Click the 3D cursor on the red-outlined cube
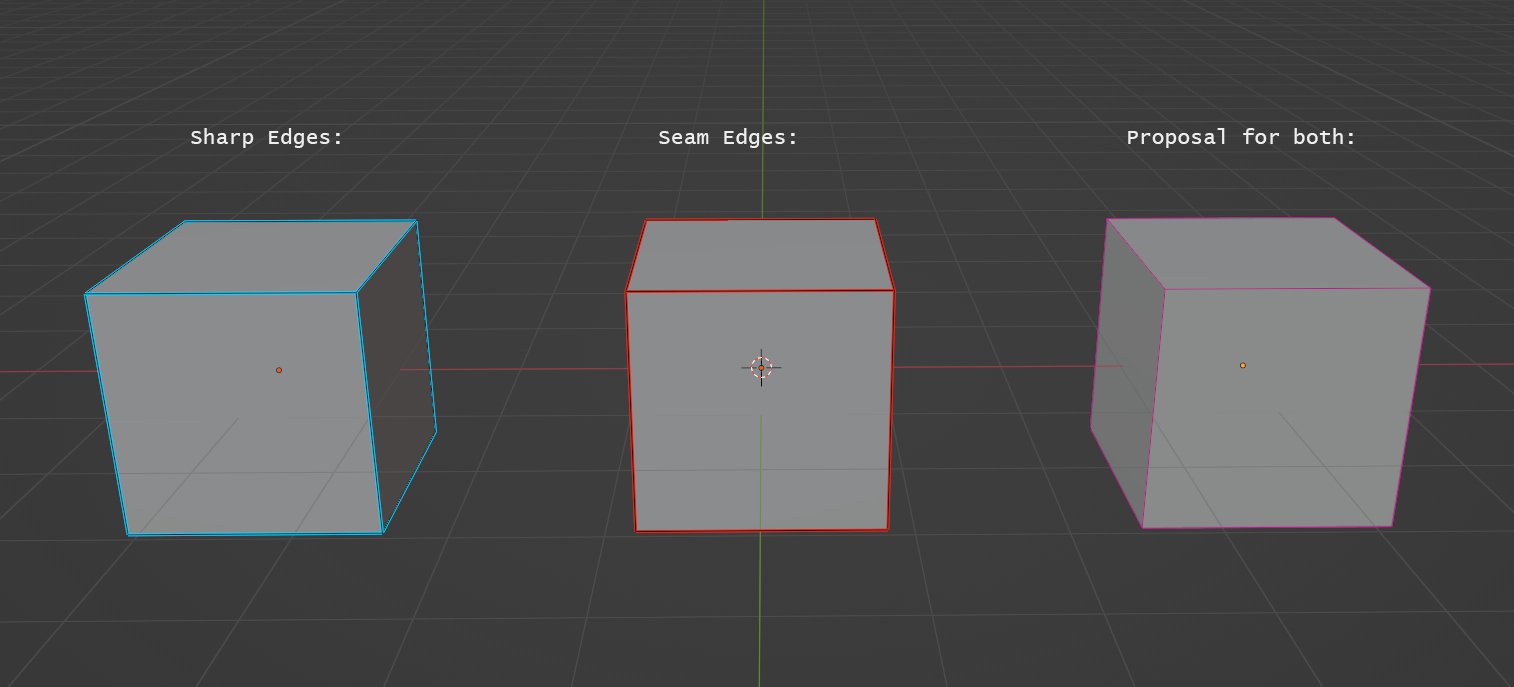 click(761, 368)
